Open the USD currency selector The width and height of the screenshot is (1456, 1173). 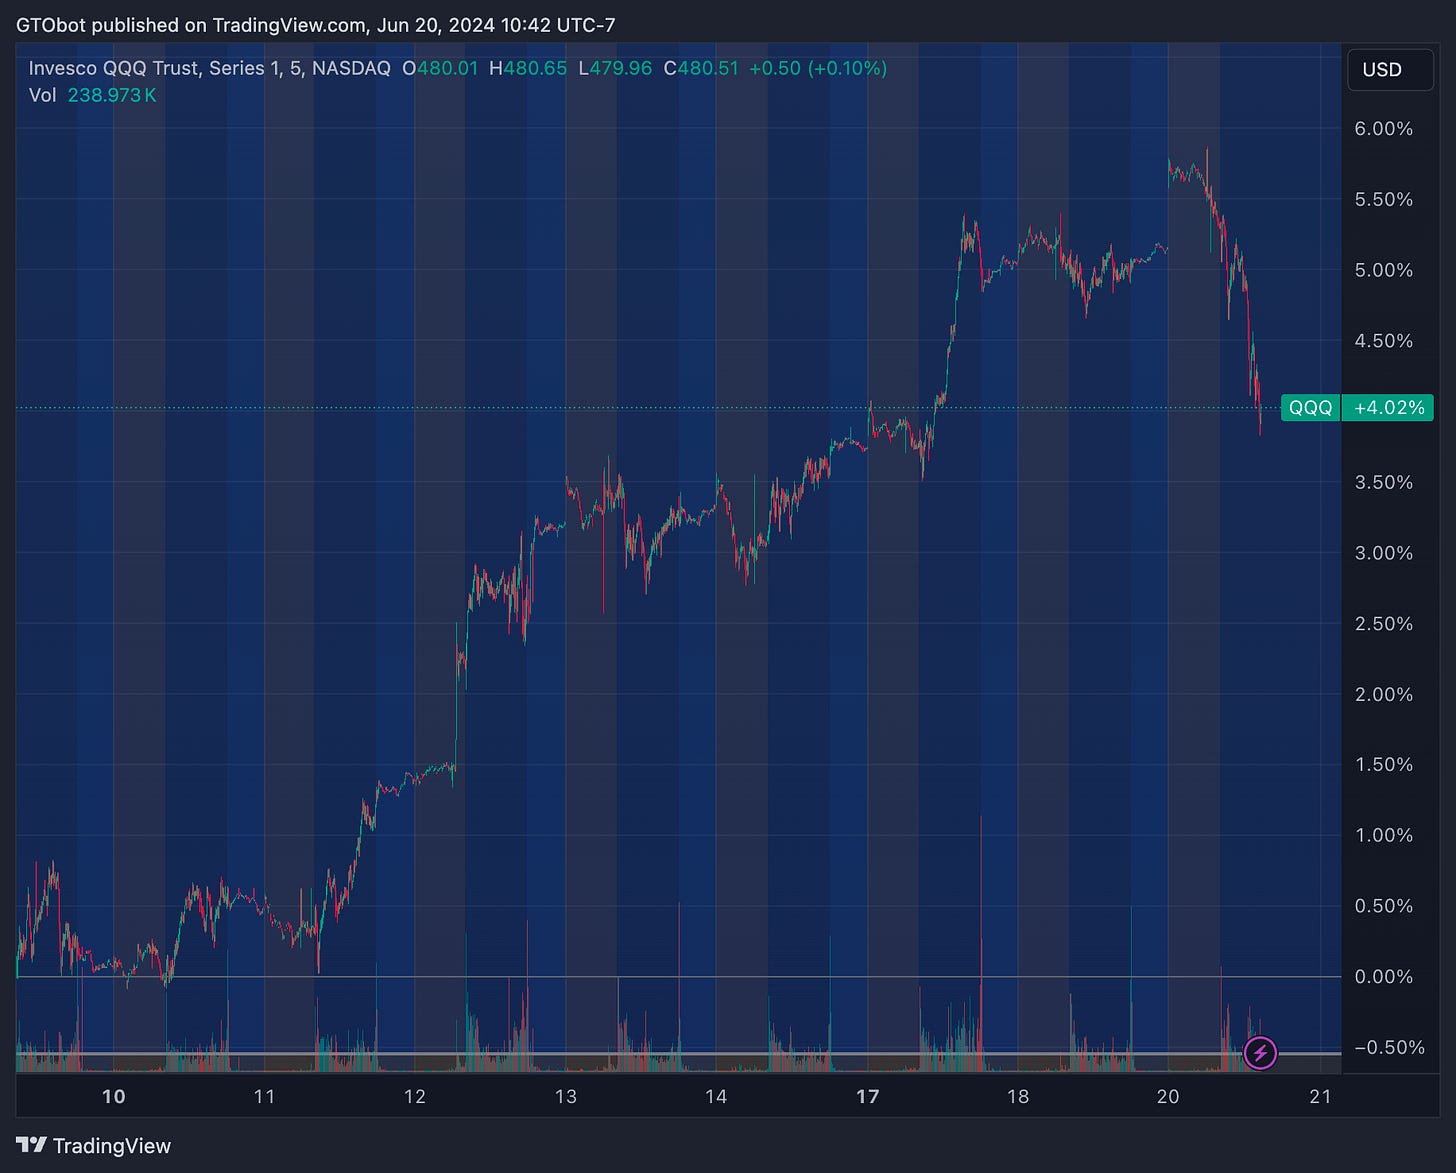1390,70
